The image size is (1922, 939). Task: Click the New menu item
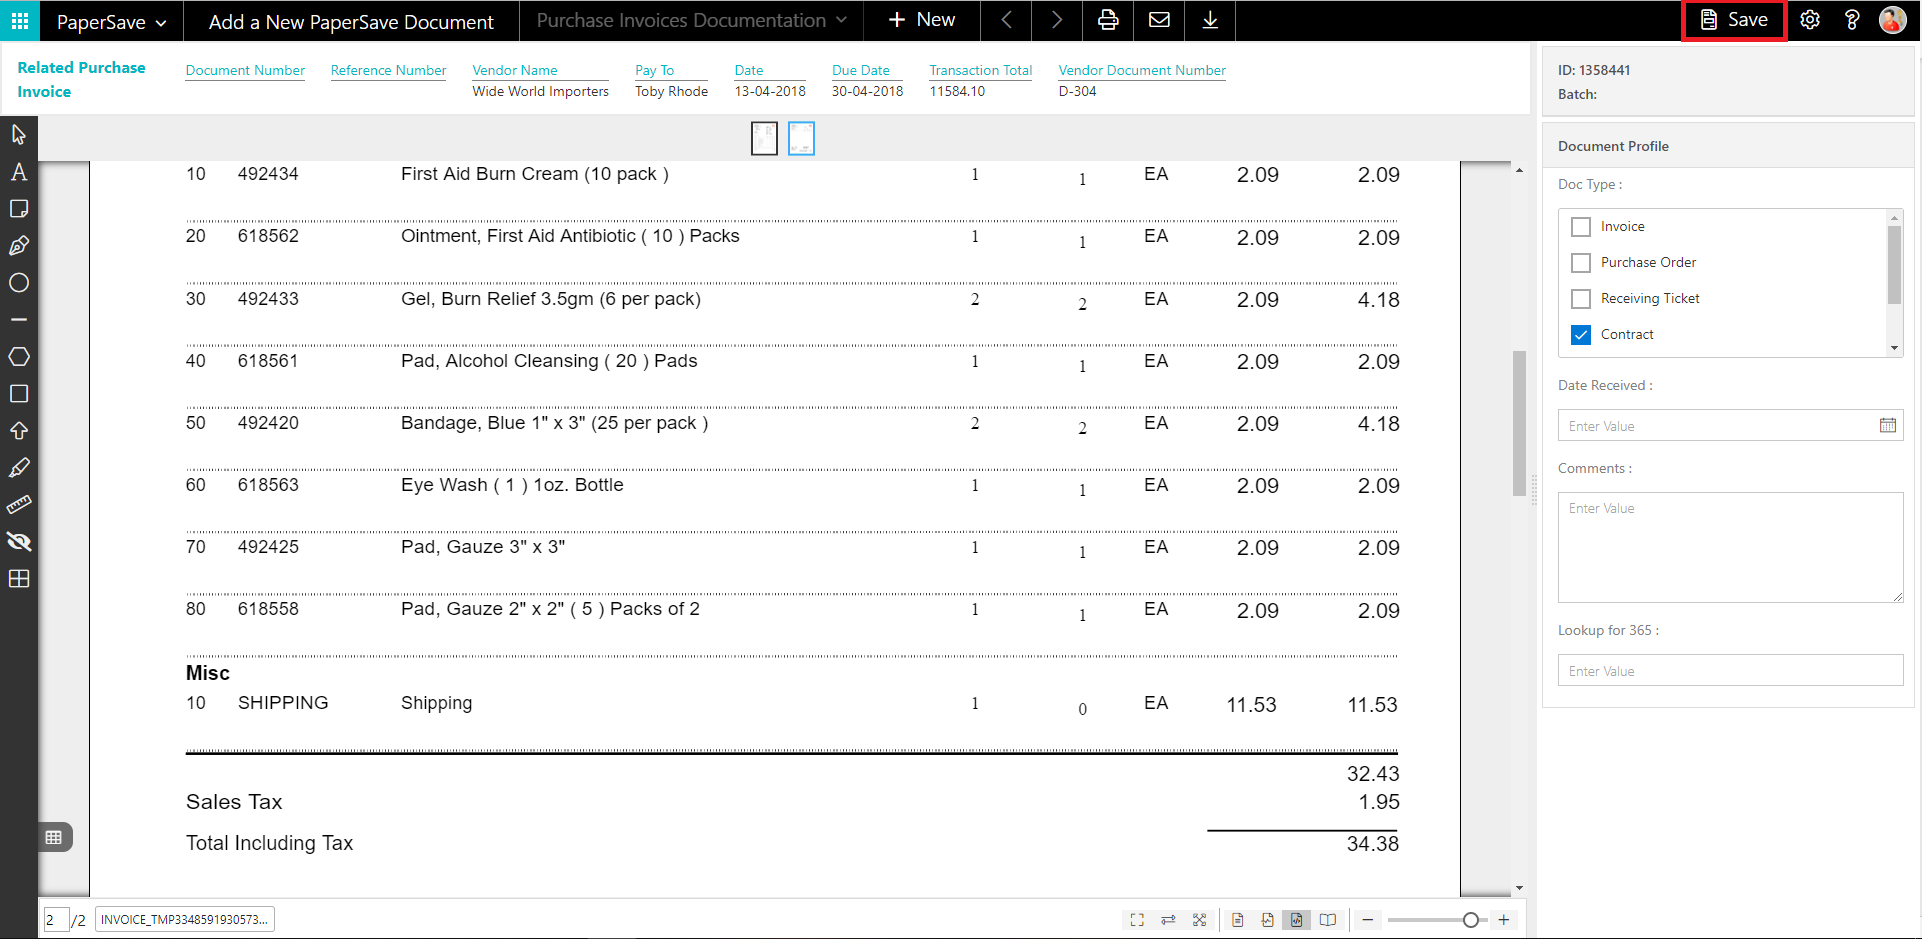[x=921, y=20]
